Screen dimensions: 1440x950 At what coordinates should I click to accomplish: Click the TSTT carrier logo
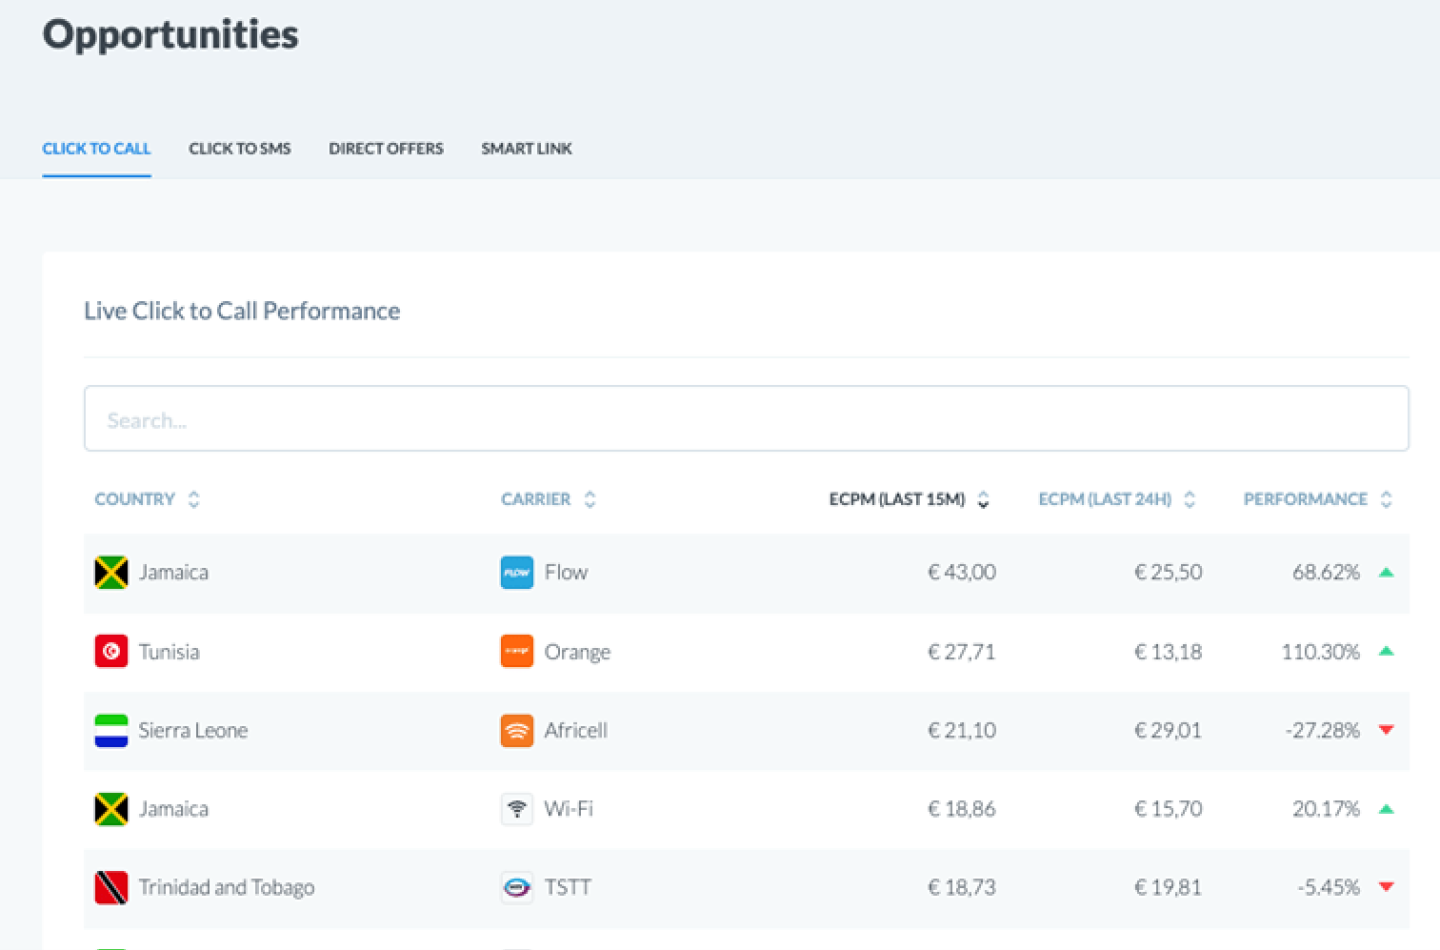click(x=517, y=888)
